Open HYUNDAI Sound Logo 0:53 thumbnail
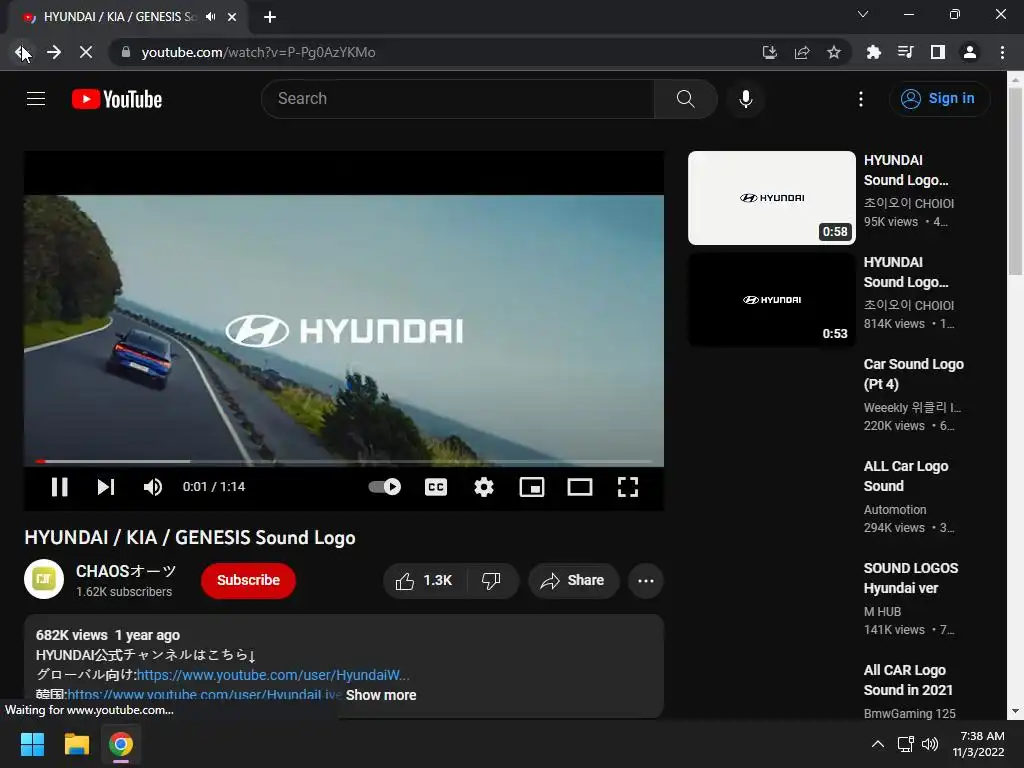1024x768 pixels. pyautogui.click(x=771, y=300)
